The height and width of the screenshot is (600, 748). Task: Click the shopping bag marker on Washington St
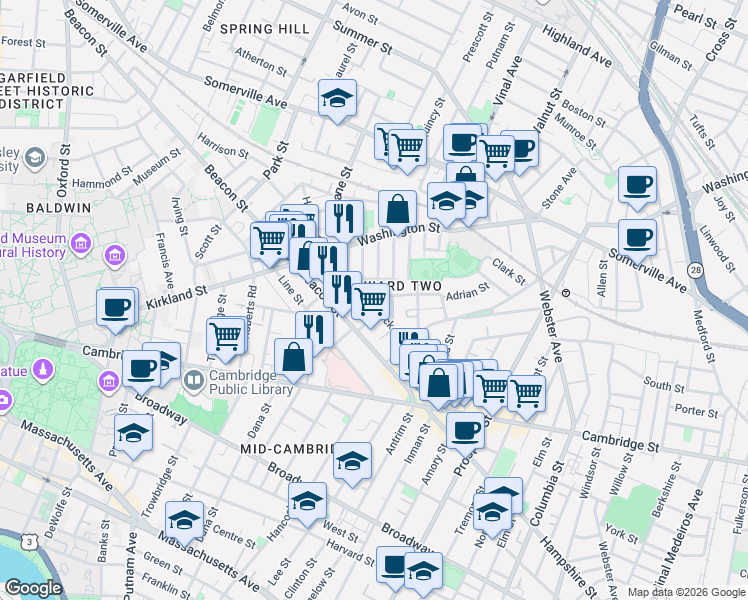(x=397, y=209)
